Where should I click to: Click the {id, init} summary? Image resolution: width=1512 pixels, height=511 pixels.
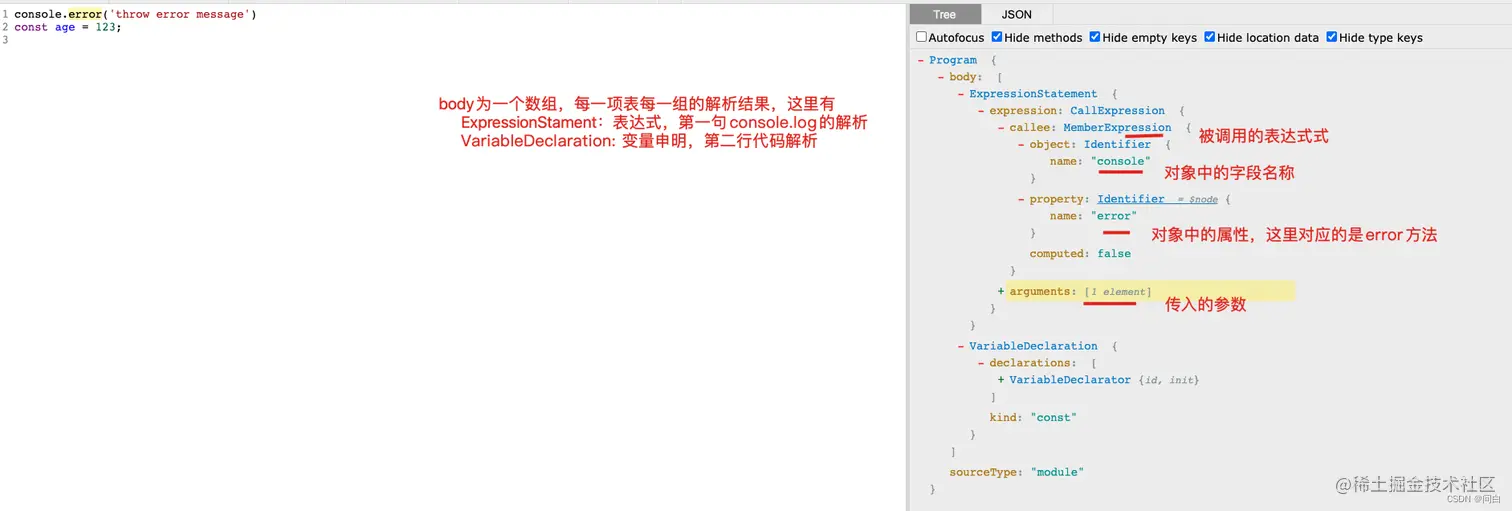pyautogui.click(x=1168, y=380)
